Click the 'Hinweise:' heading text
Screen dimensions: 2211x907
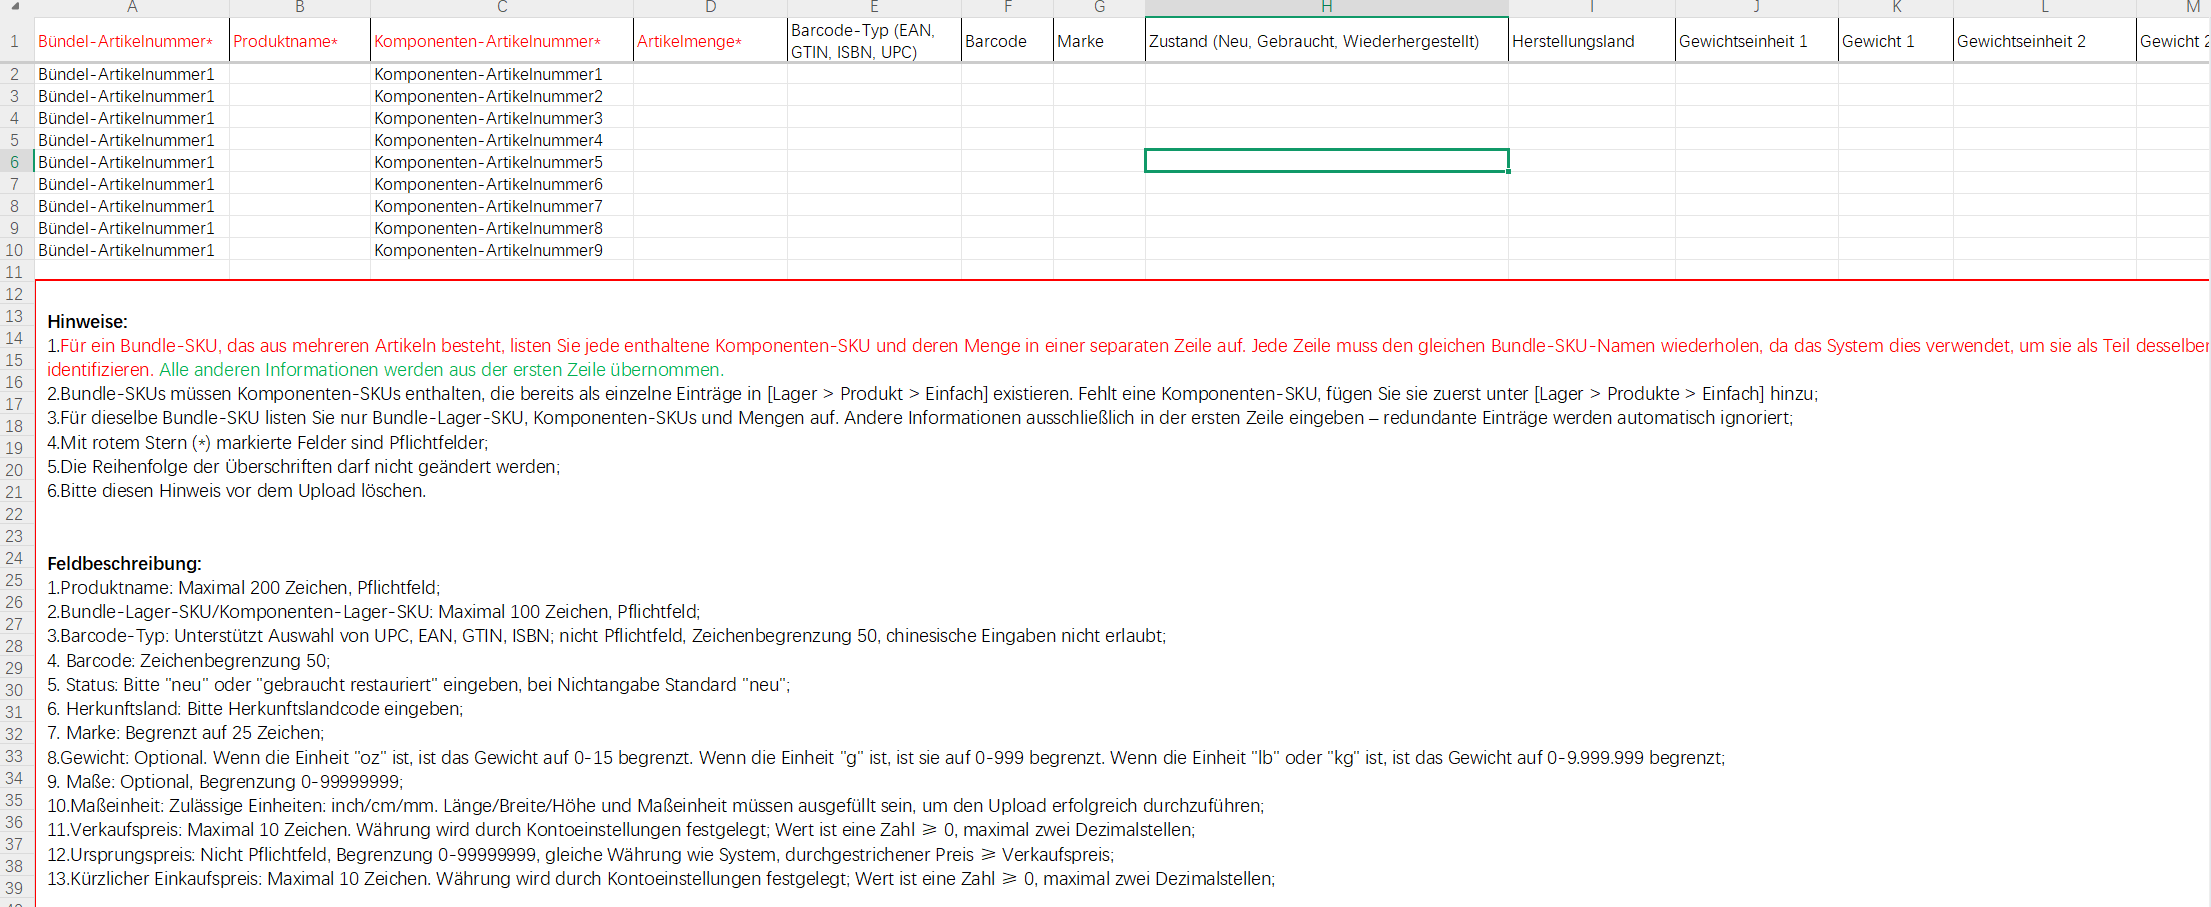pos(88,322)
